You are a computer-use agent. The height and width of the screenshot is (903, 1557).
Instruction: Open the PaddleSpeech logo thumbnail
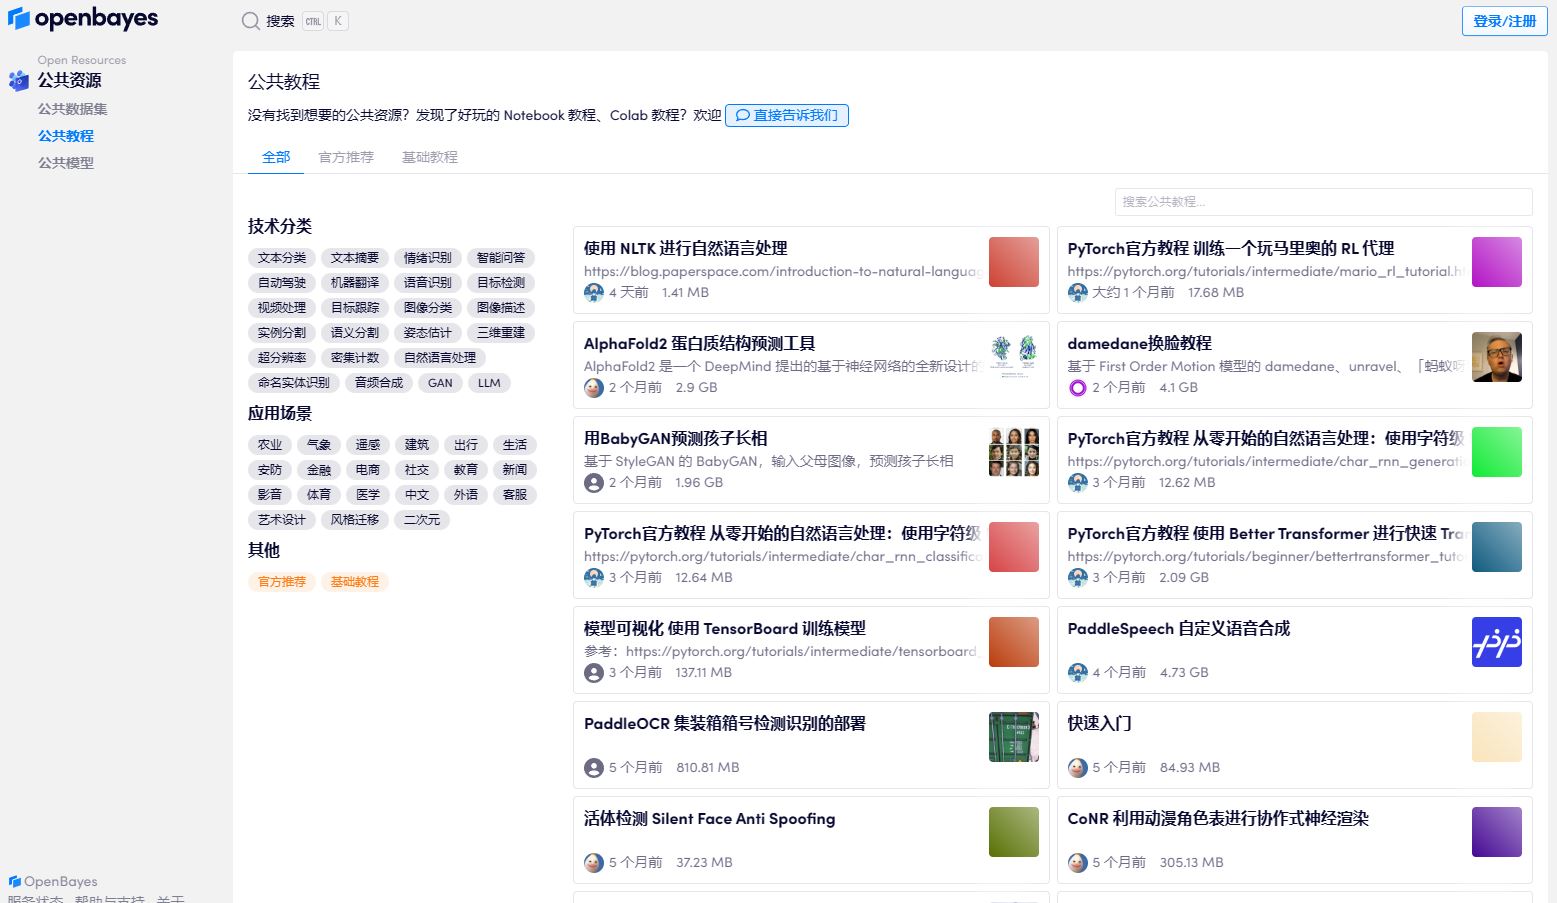[x=1497, y=642]
